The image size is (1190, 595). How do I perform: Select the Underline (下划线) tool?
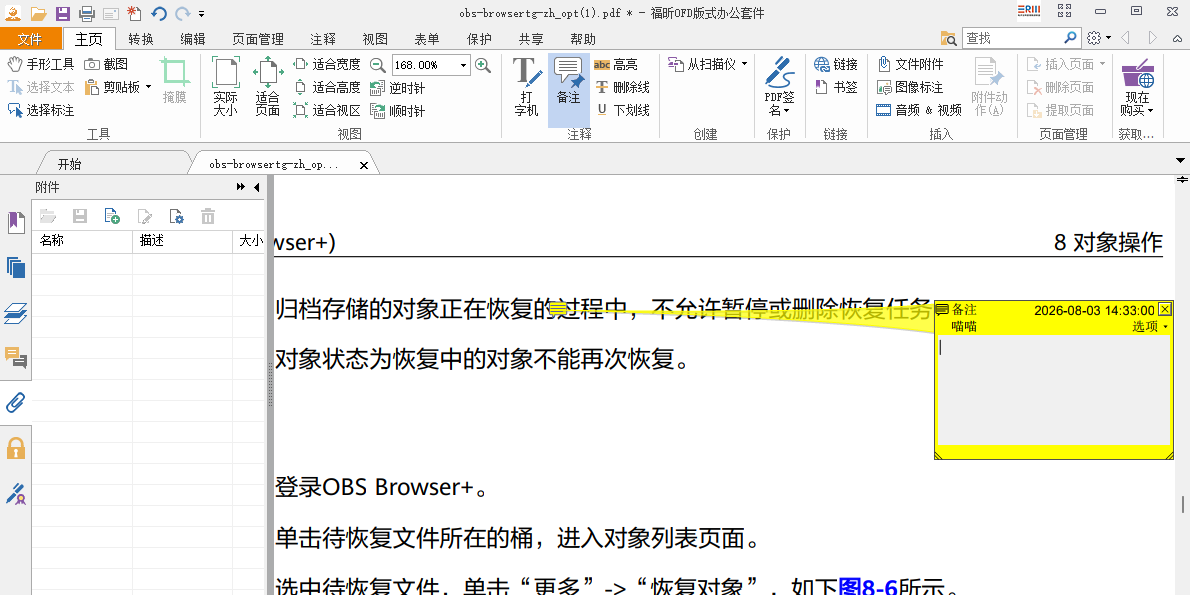coord(622,110)
